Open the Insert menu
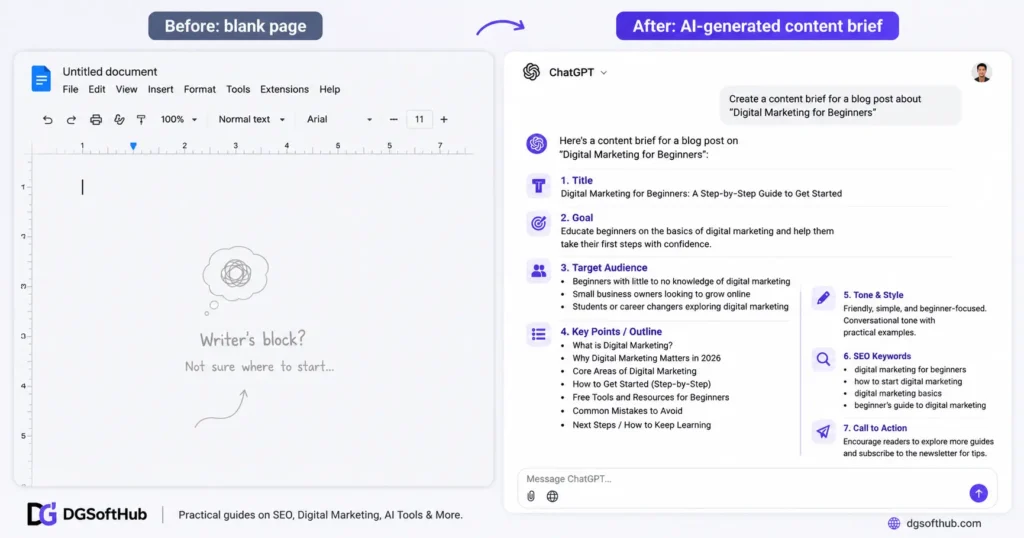This screenshot has height=538, width=1024. [161, 89]
